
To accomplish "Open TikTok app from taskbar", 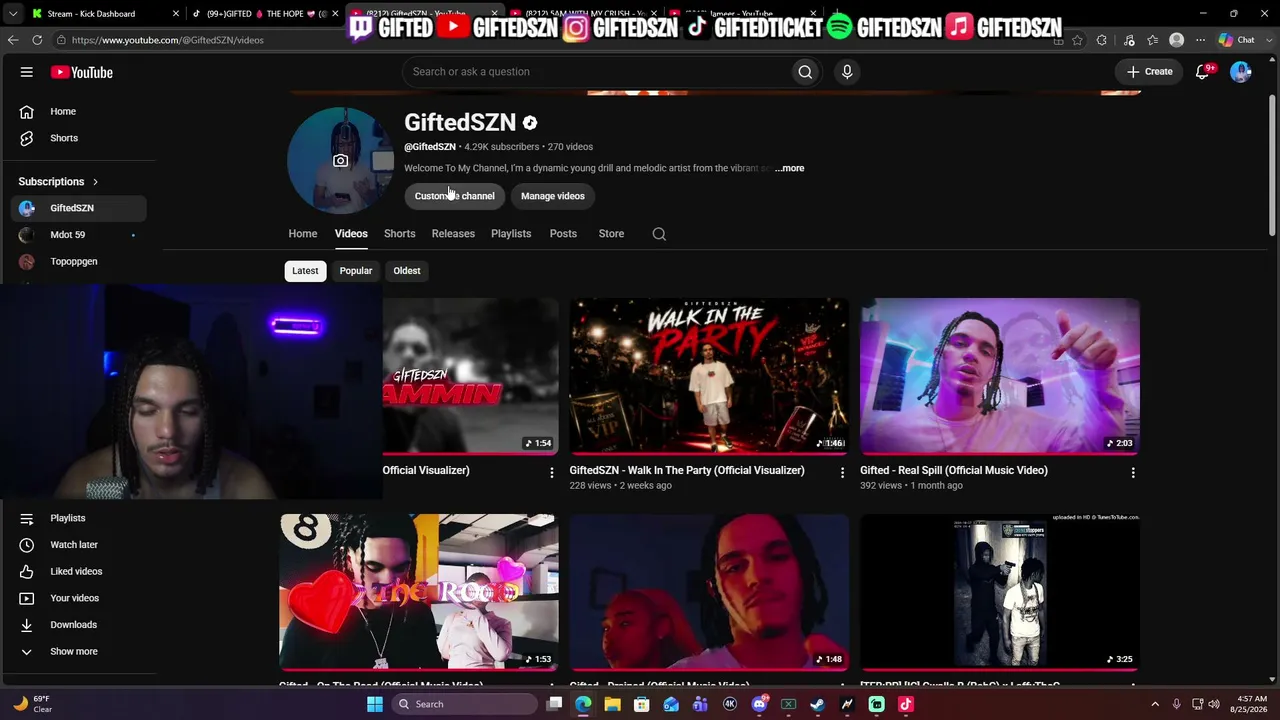I will click(x=906, y=704).
